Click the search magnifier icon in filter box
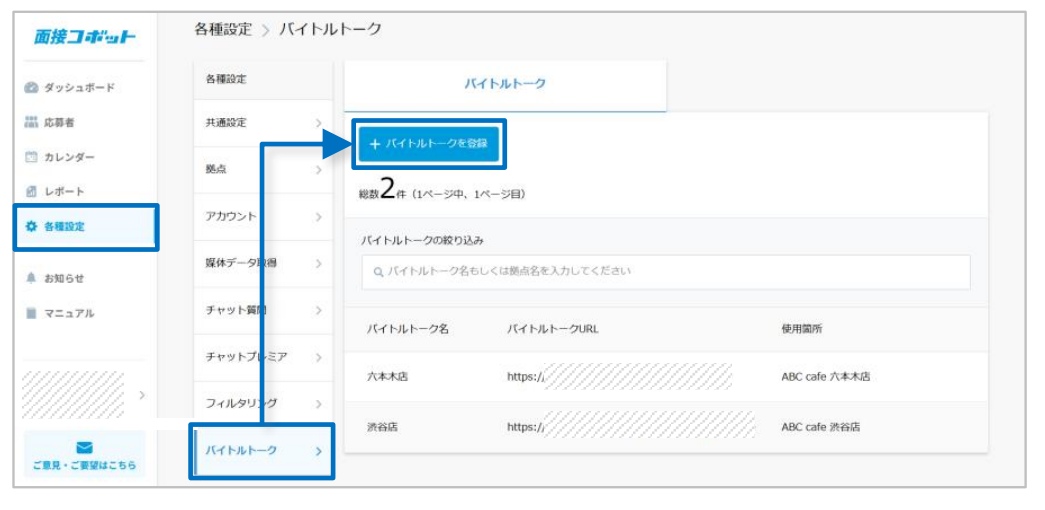The height and width of the screenshot is (510, 1045). 378,271
